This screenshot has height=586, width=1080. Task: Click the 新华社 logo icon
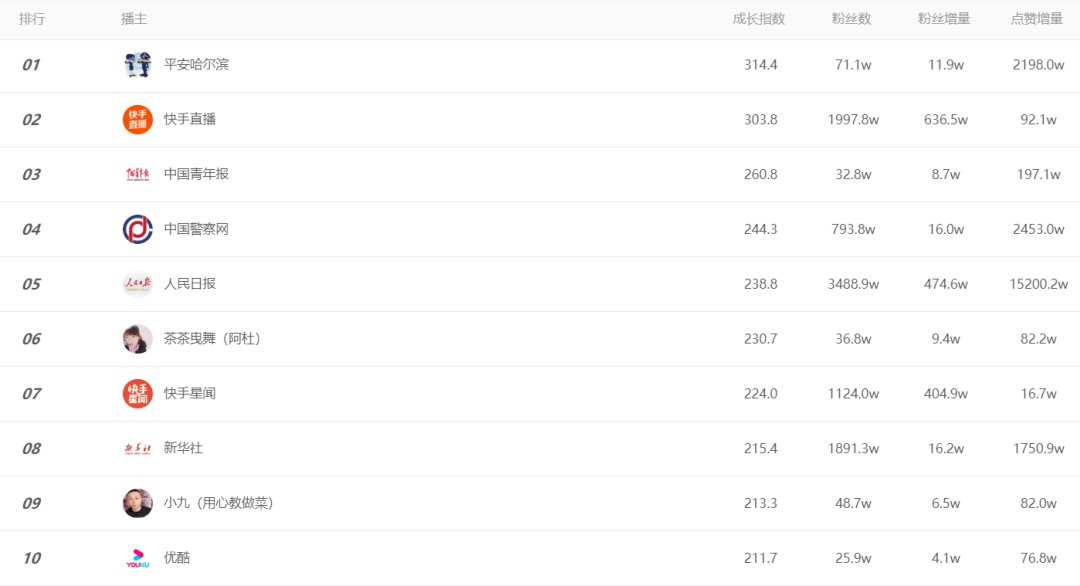138,448
